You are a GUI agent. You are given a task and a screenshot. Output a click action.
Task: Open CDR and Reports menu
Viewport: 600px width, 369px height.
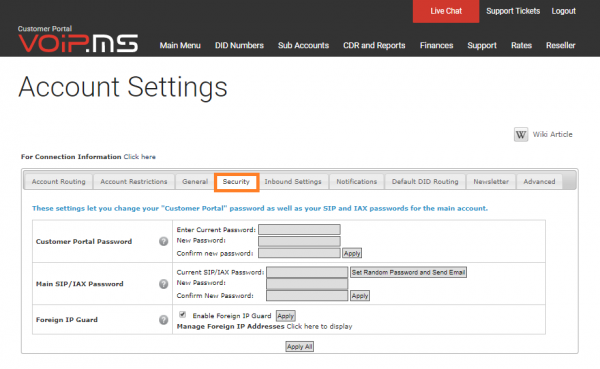click(374, 46)
